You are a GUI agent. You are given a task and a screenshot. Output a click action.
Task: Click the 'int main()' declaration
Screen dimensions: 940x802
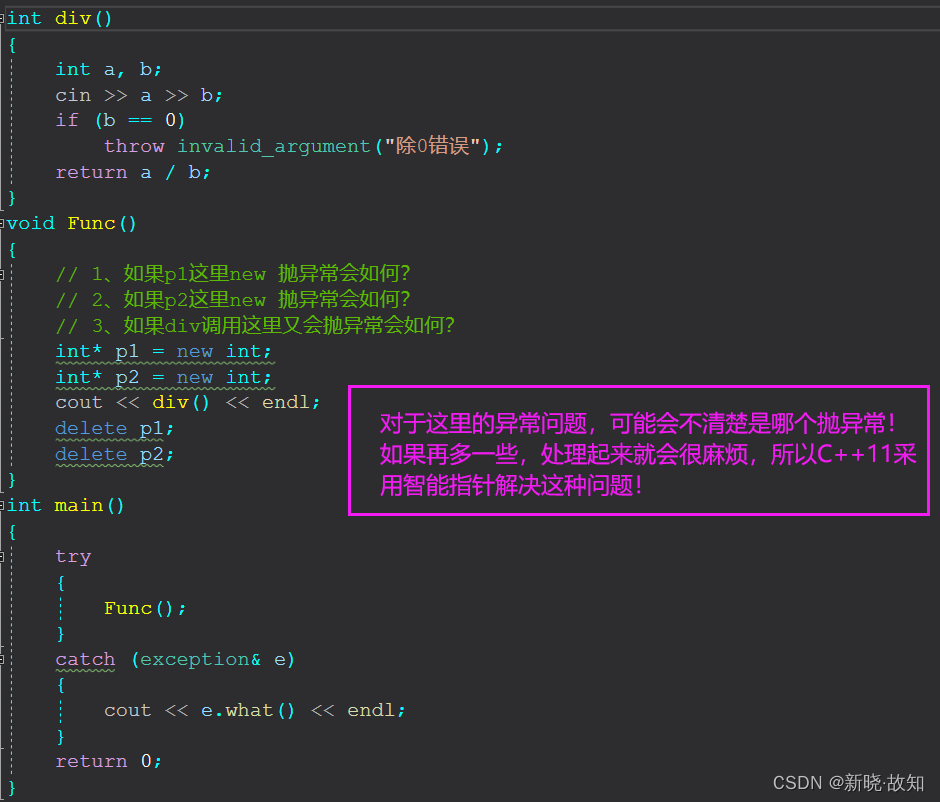click(65, 506)
